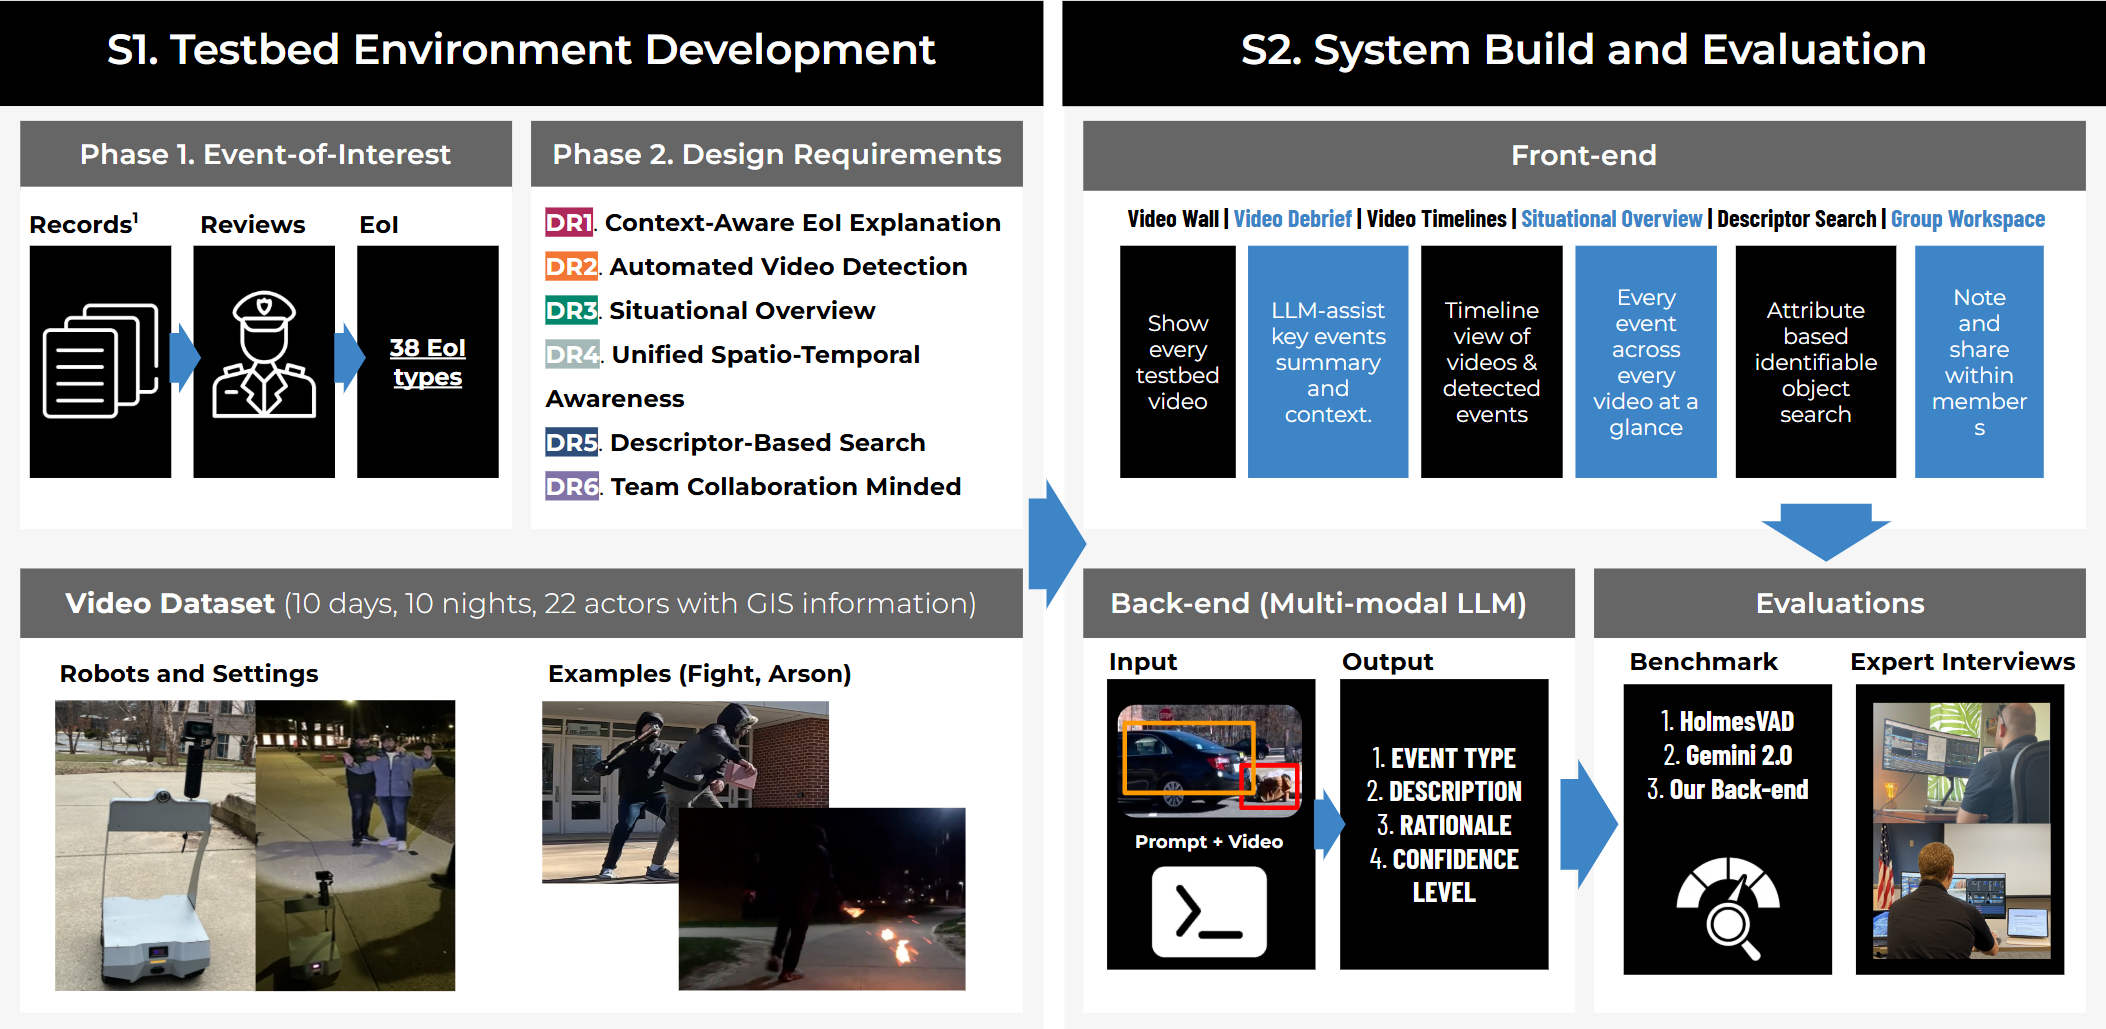Click the blue arrow between Input and Output

(1329, 824)
